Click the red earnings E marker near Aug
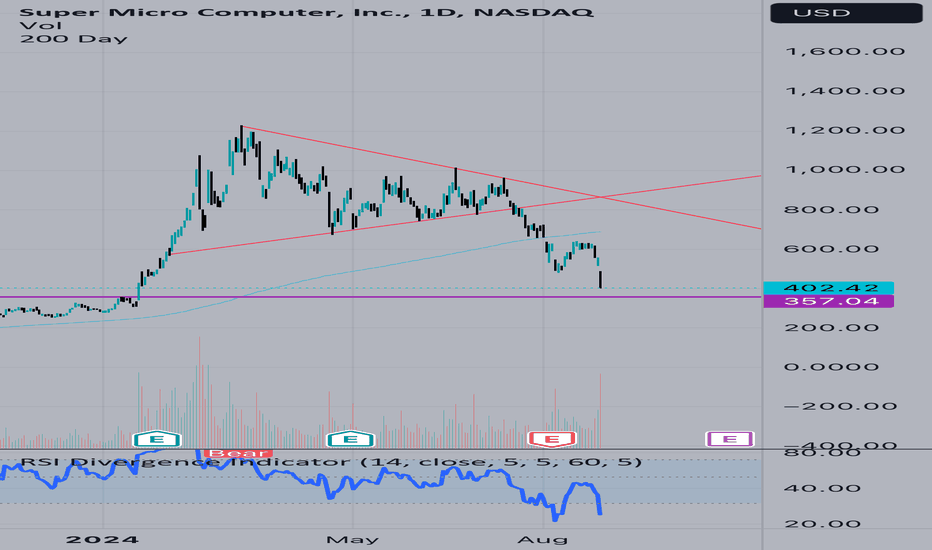Screen dimensions: 932x550 click(552, 439)
